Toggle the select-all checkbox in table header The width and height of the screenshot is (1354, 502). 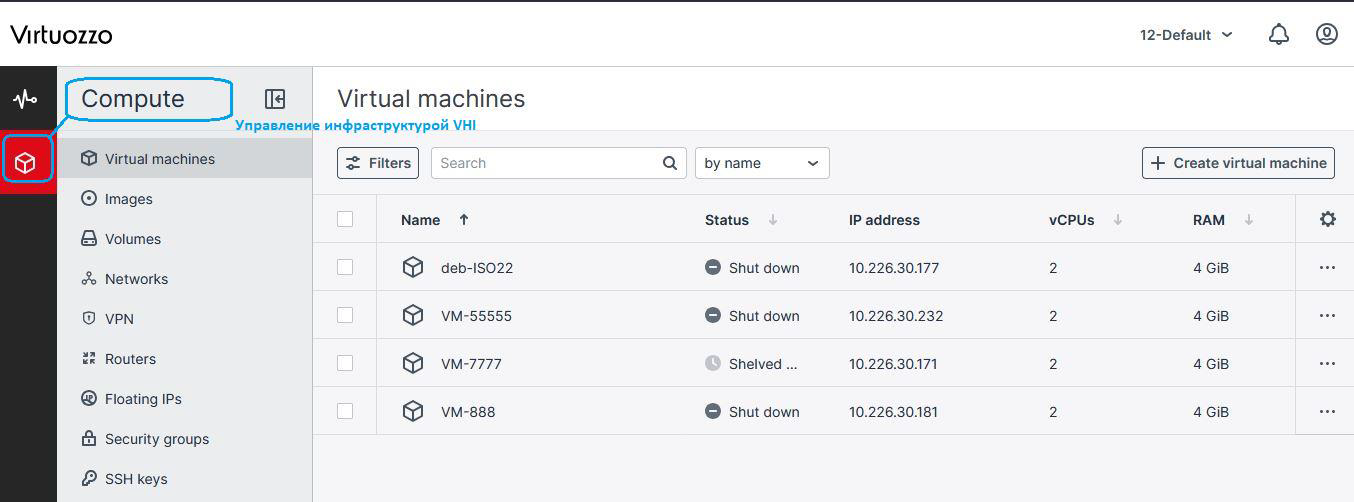pyautogui.click(x=345, y=220)
